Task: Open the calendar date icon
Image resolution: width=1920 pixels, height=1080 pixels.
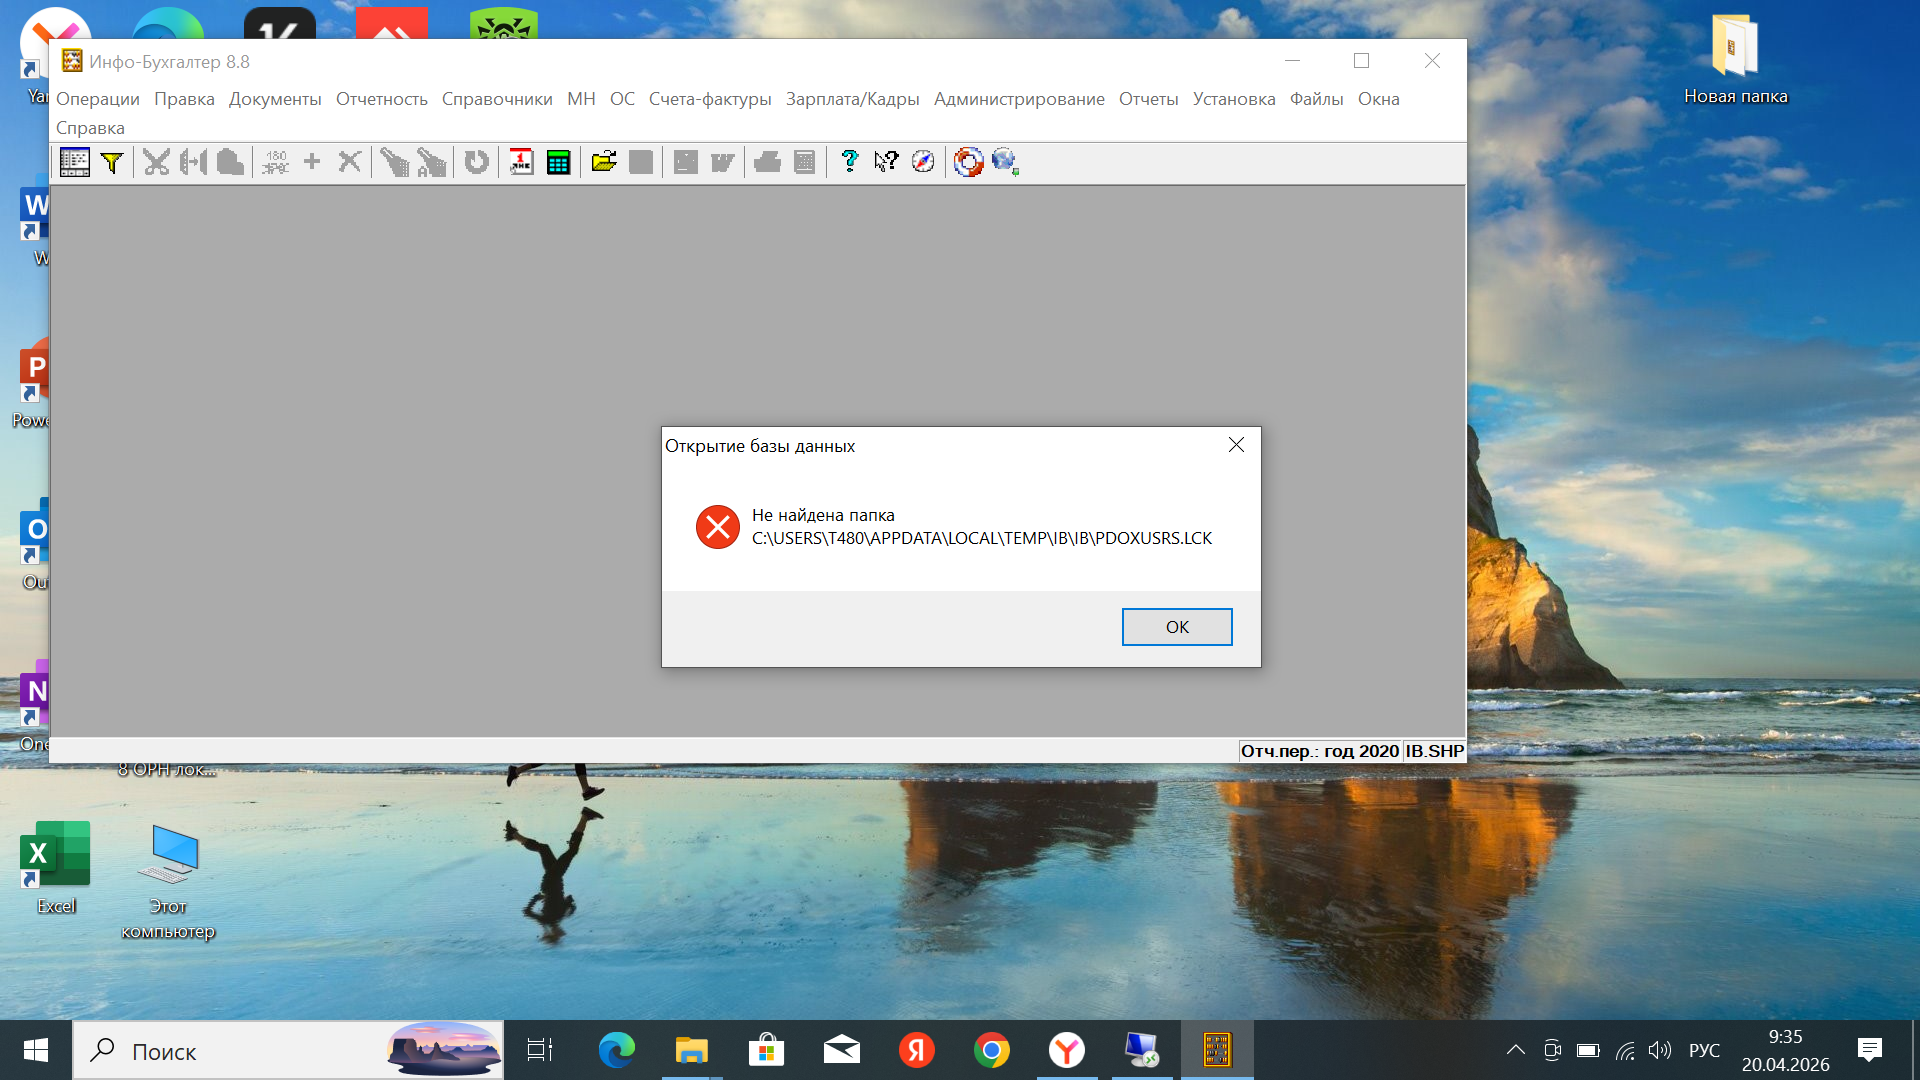Action: tap(521, 162)
